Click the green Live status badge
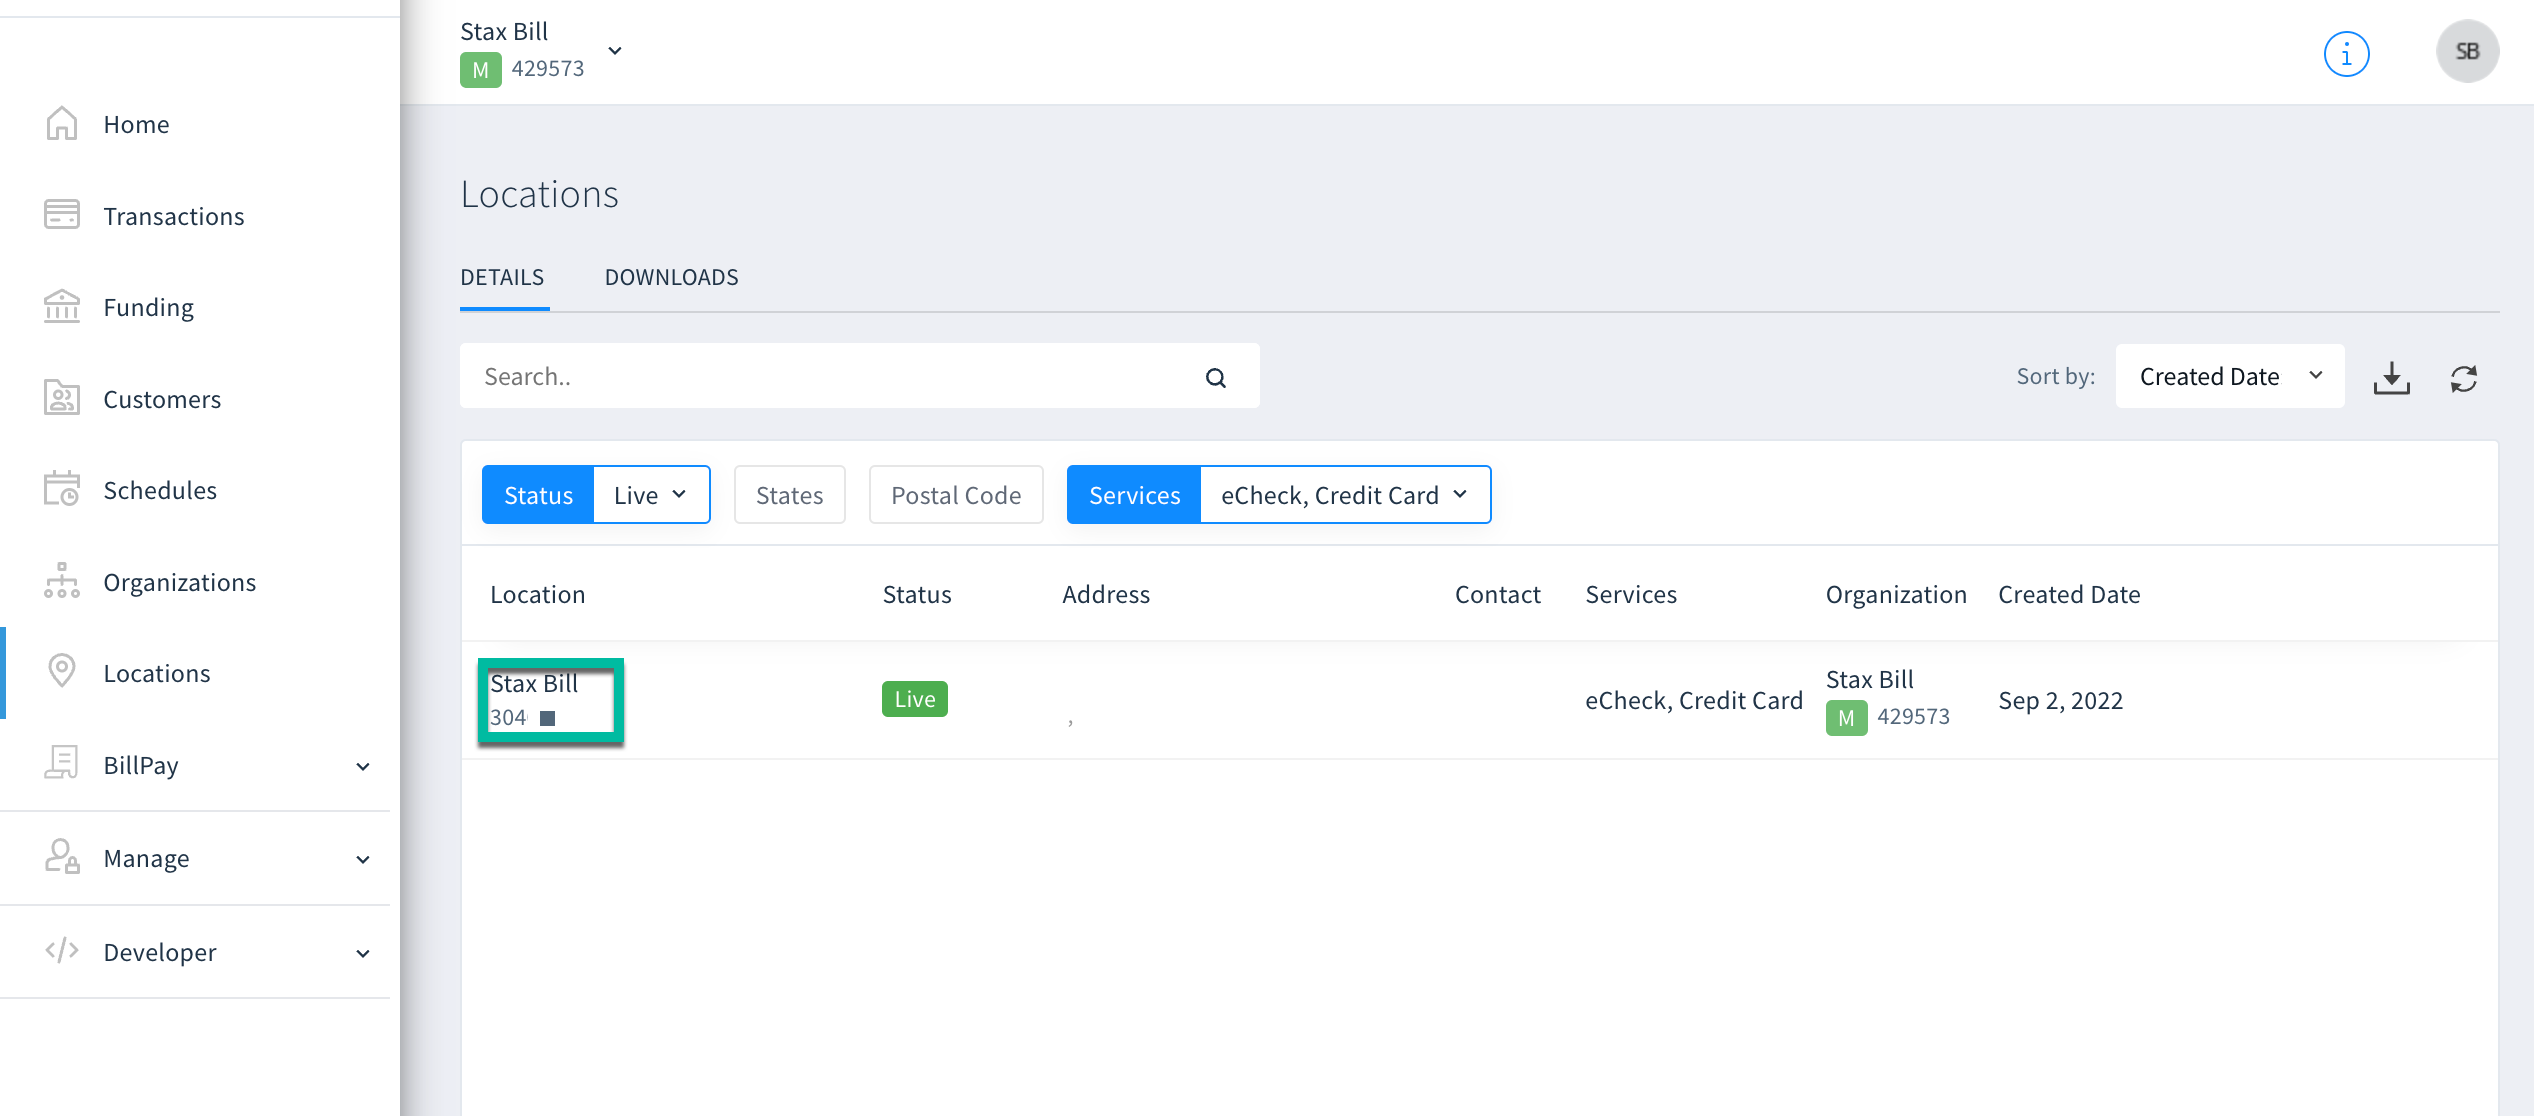Screen dimensions: 2534x1116 point(914,699)
